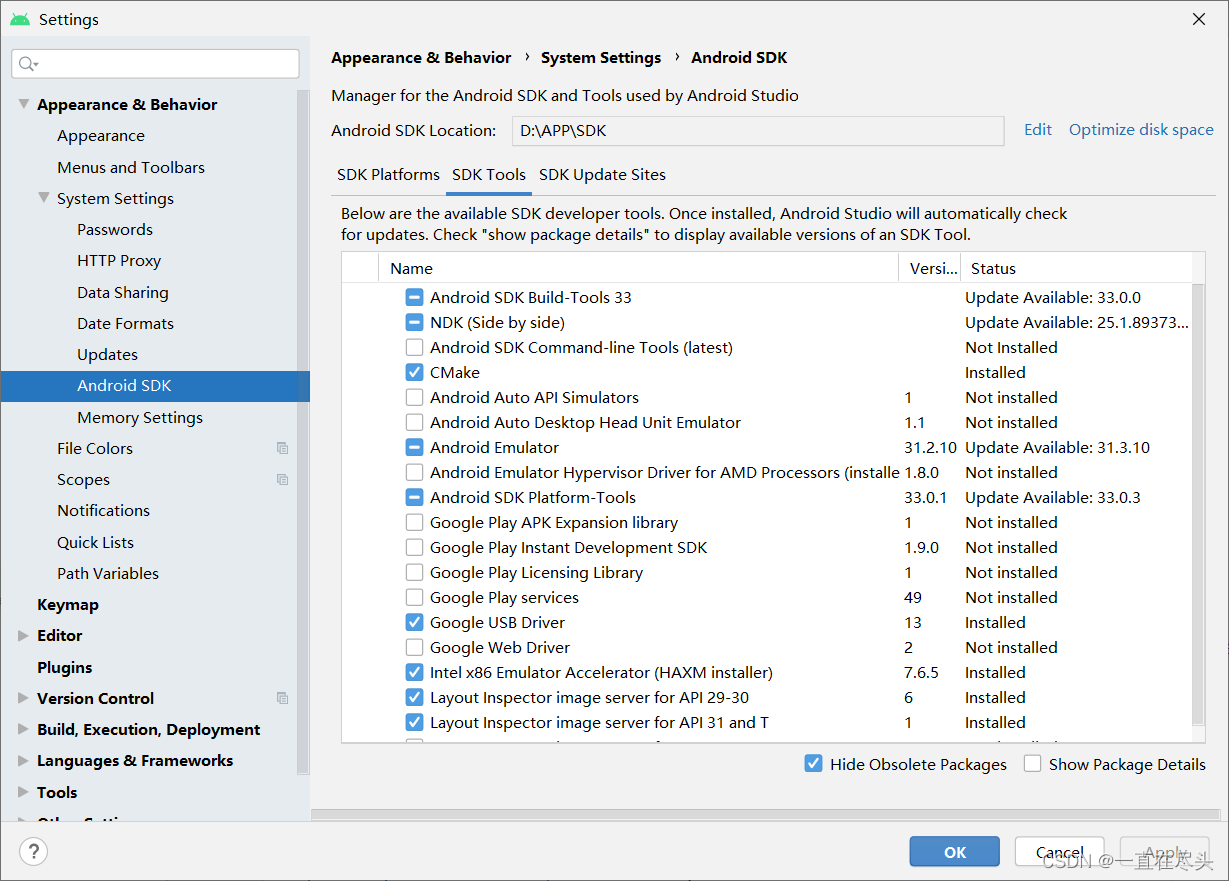Click the Android logo in title bar
1229x881 pixels.
20,19
